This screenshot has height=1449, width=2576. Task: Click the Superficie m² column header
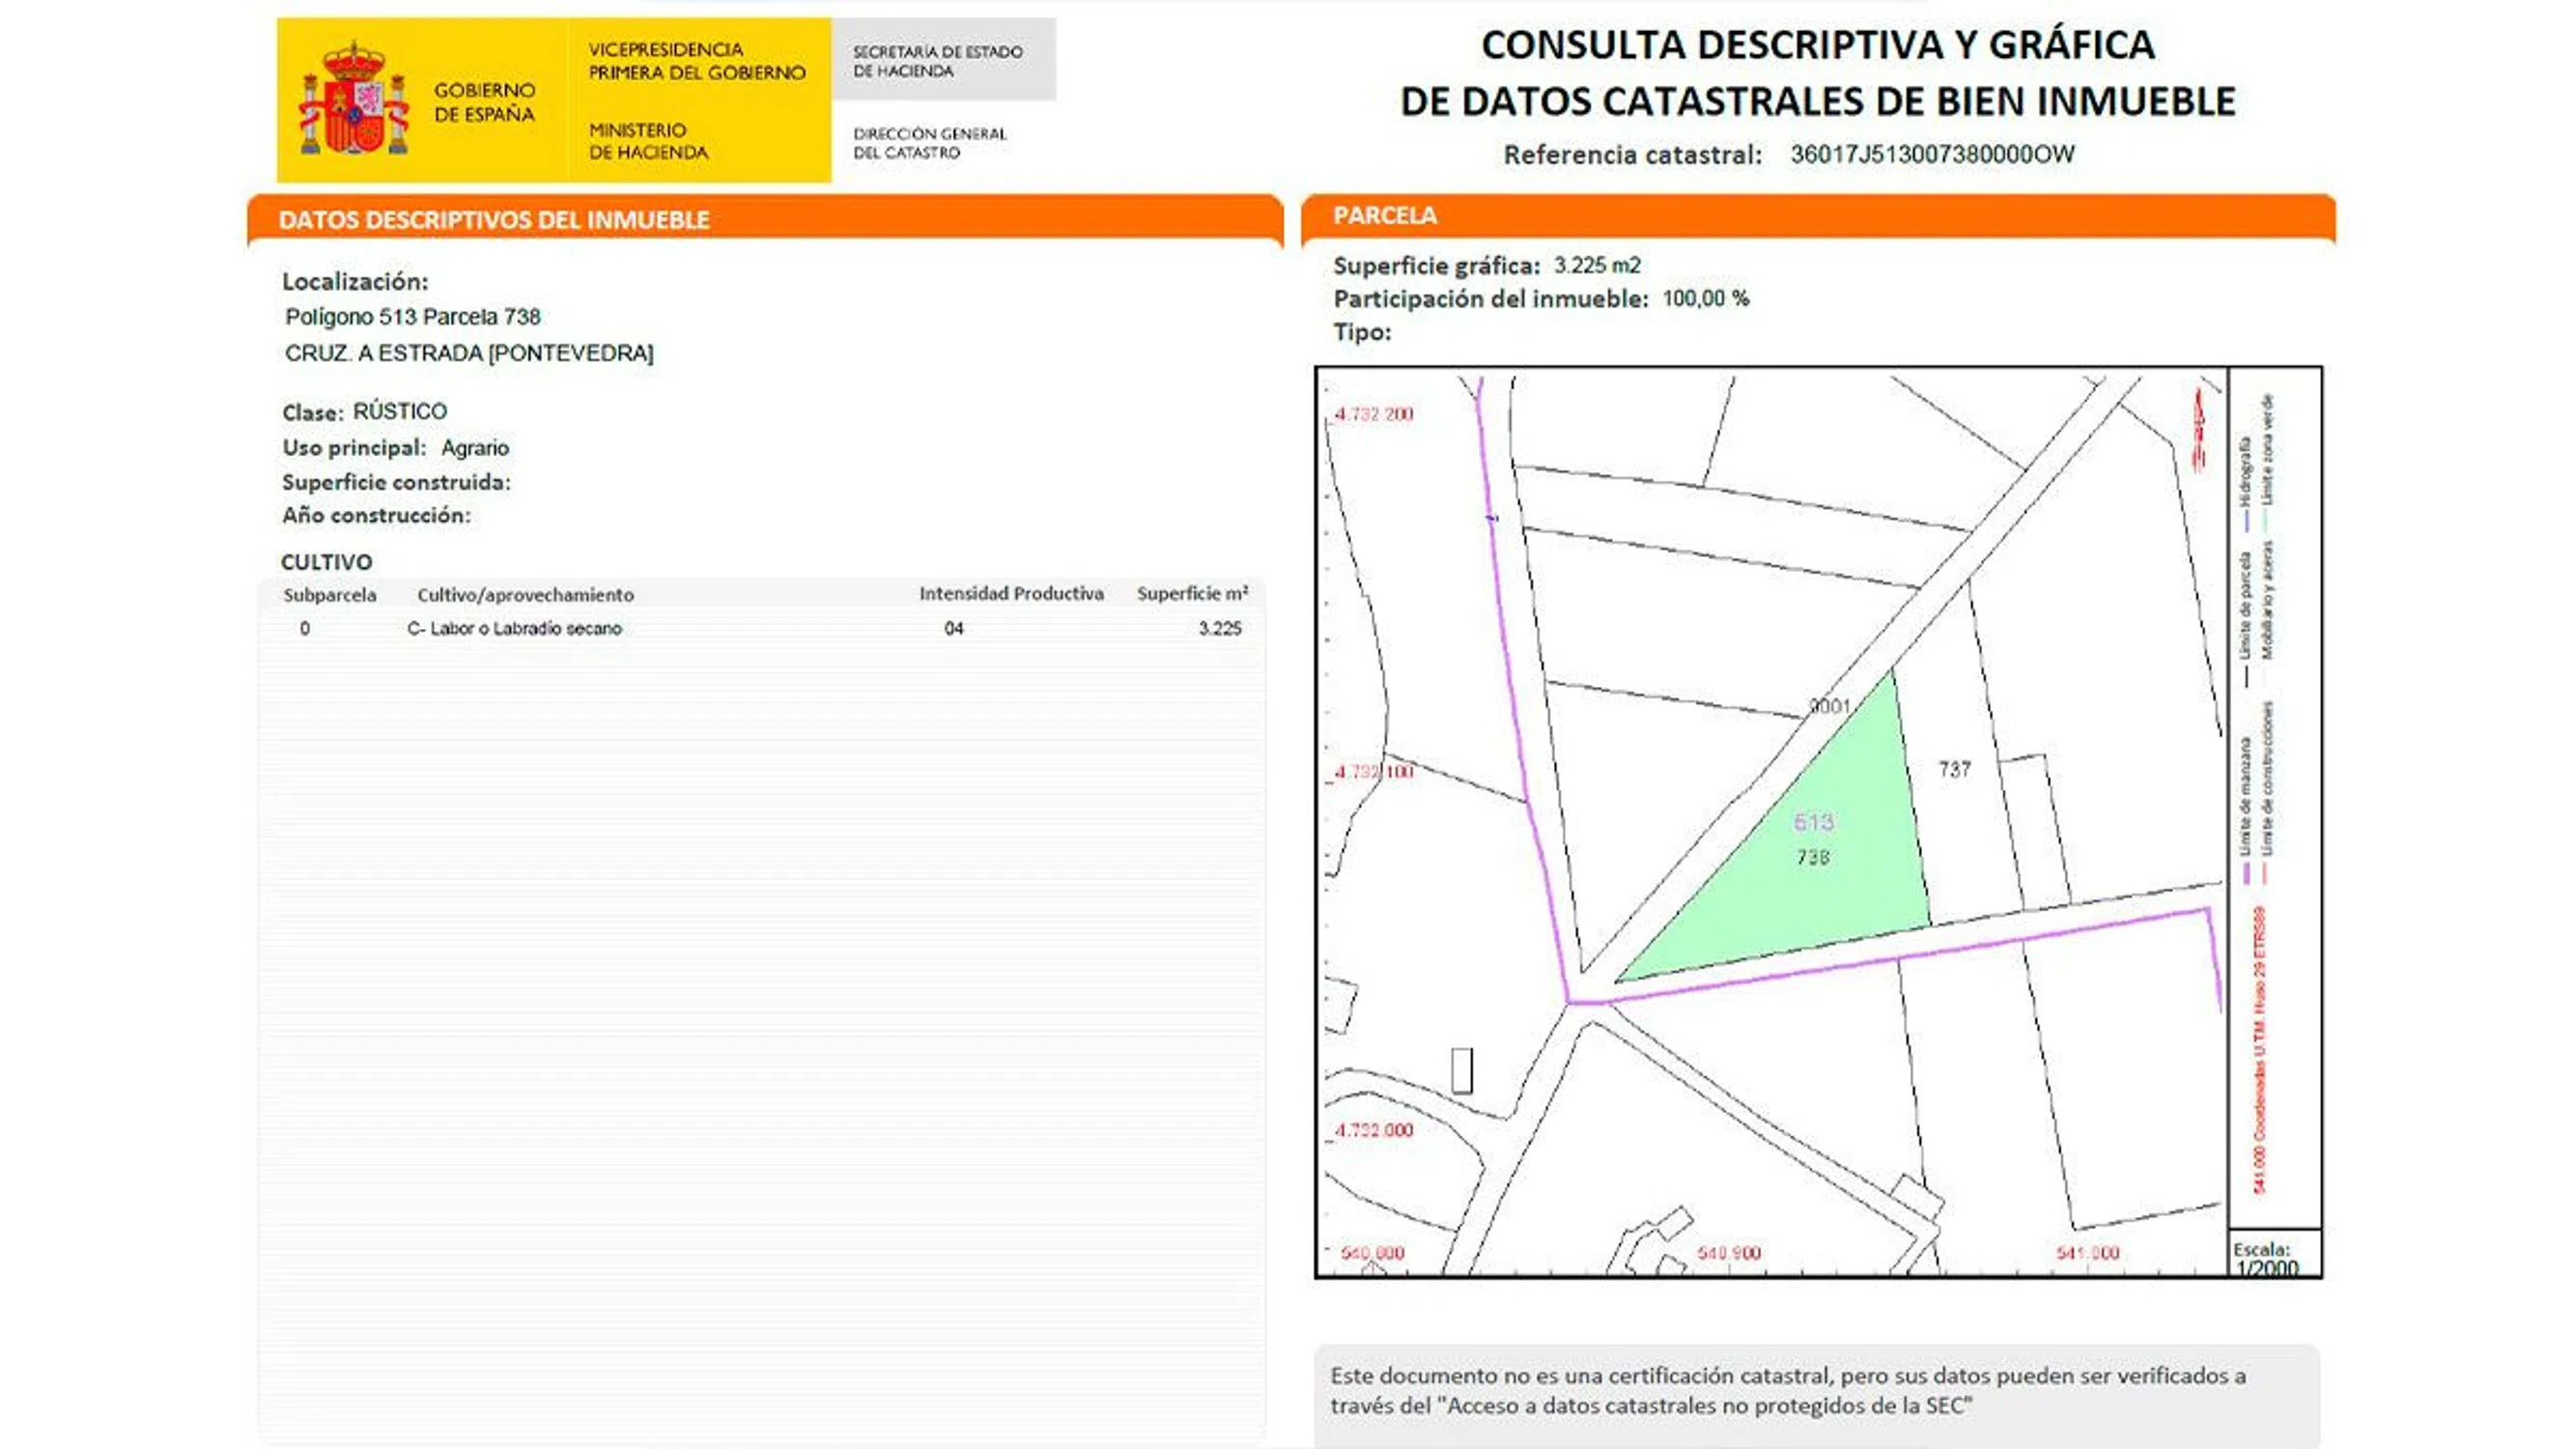(x=1191, y=594)
